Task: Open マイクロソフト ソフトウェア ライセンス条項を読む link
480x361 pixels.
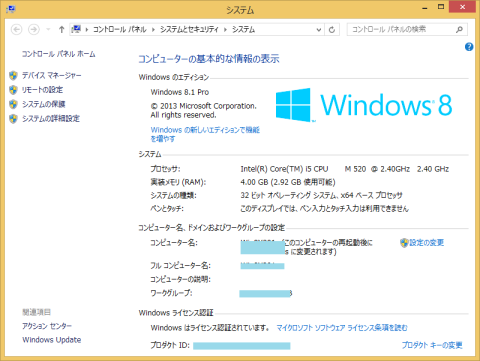Action: (342, 328)
